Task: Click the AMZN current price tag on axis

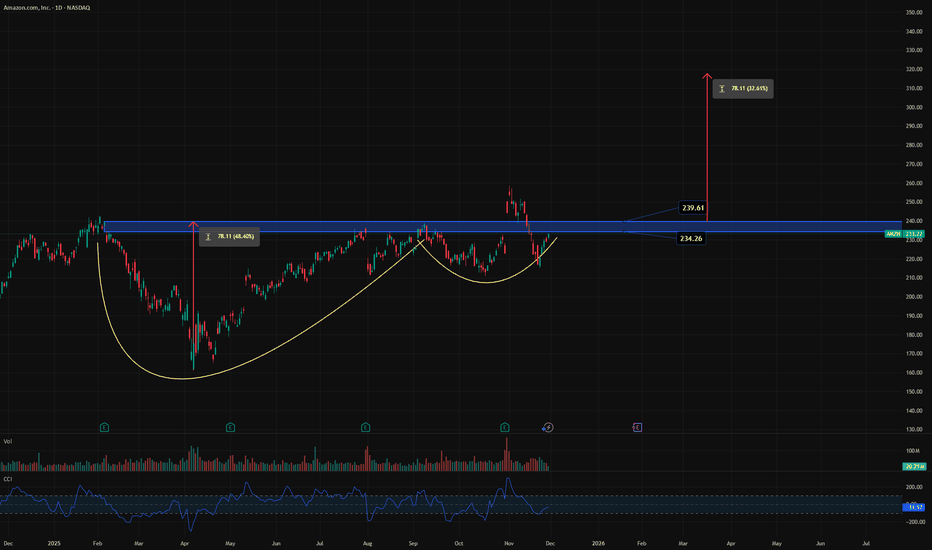Action: click(x=908, y=234)
